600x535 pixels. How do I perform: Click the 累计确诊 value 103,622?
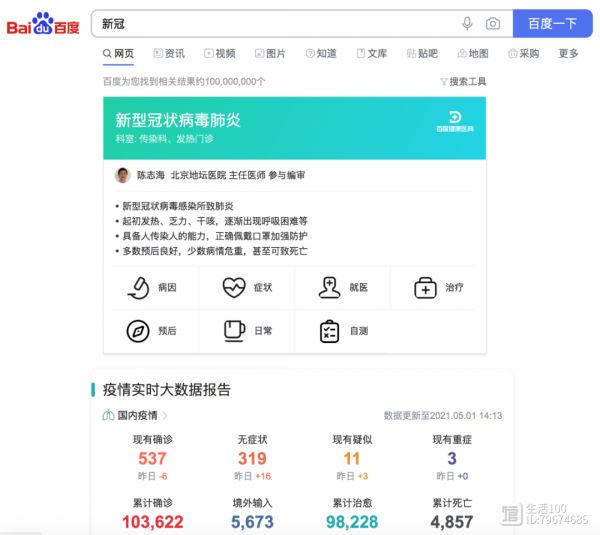tap(153, 522)
